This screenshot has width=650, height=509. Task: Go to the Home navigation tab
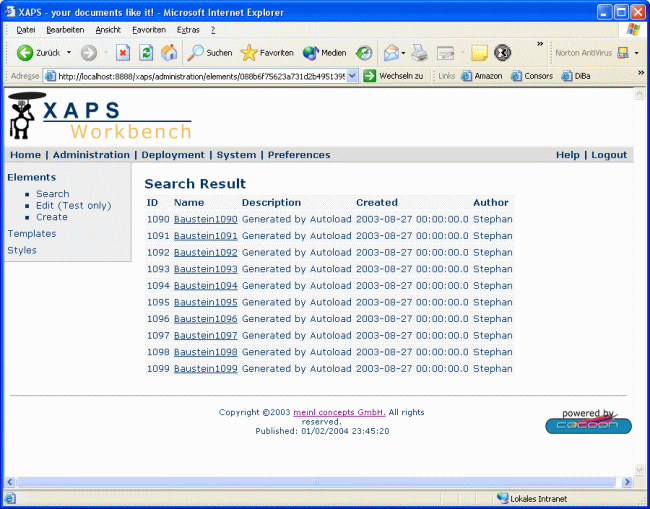[25, 155]
